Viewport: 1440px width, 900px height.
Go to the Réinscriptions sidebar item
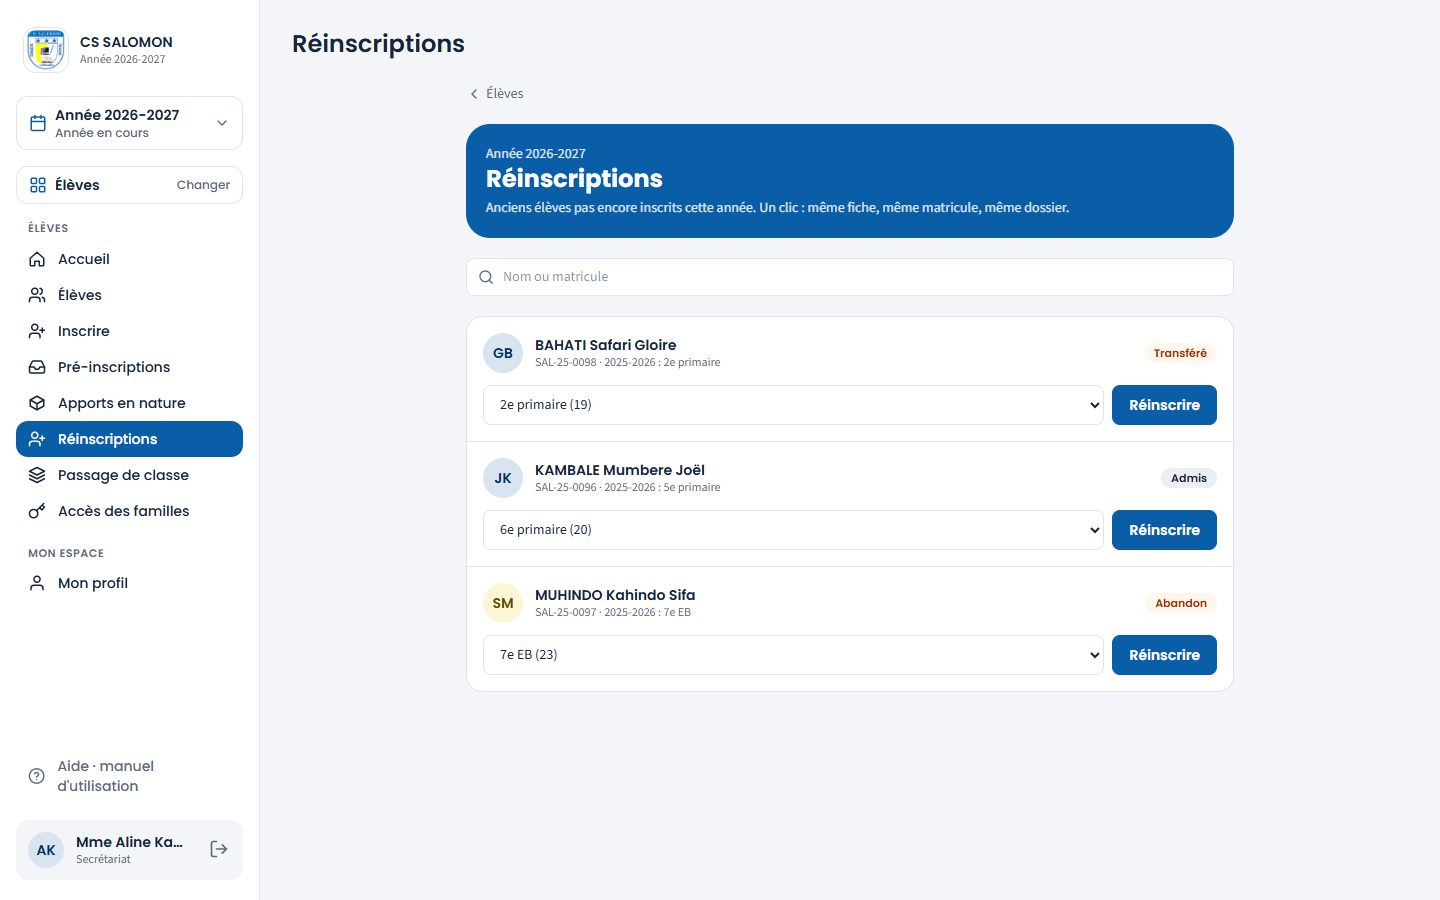click(130, 439)
